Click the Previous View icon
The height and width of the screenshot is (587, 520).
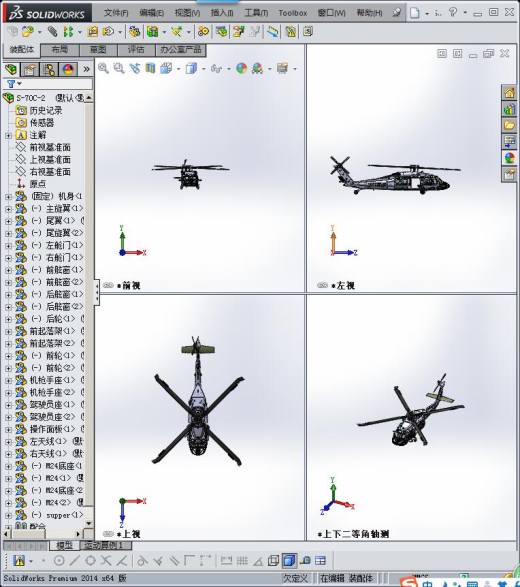tap(134, 68)
